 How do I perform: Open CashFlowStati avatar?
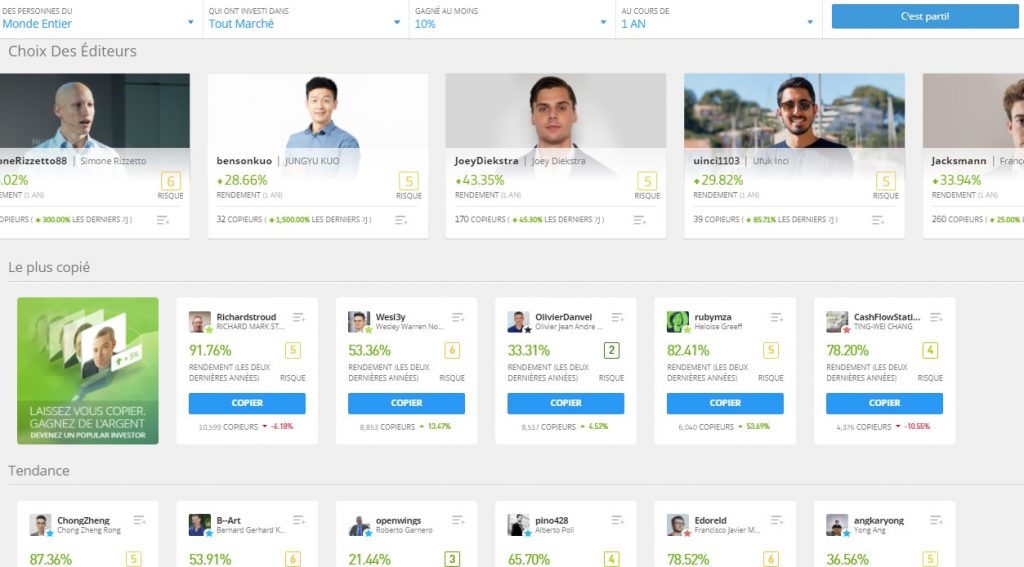pyautogui.click(x=837, y=321)
